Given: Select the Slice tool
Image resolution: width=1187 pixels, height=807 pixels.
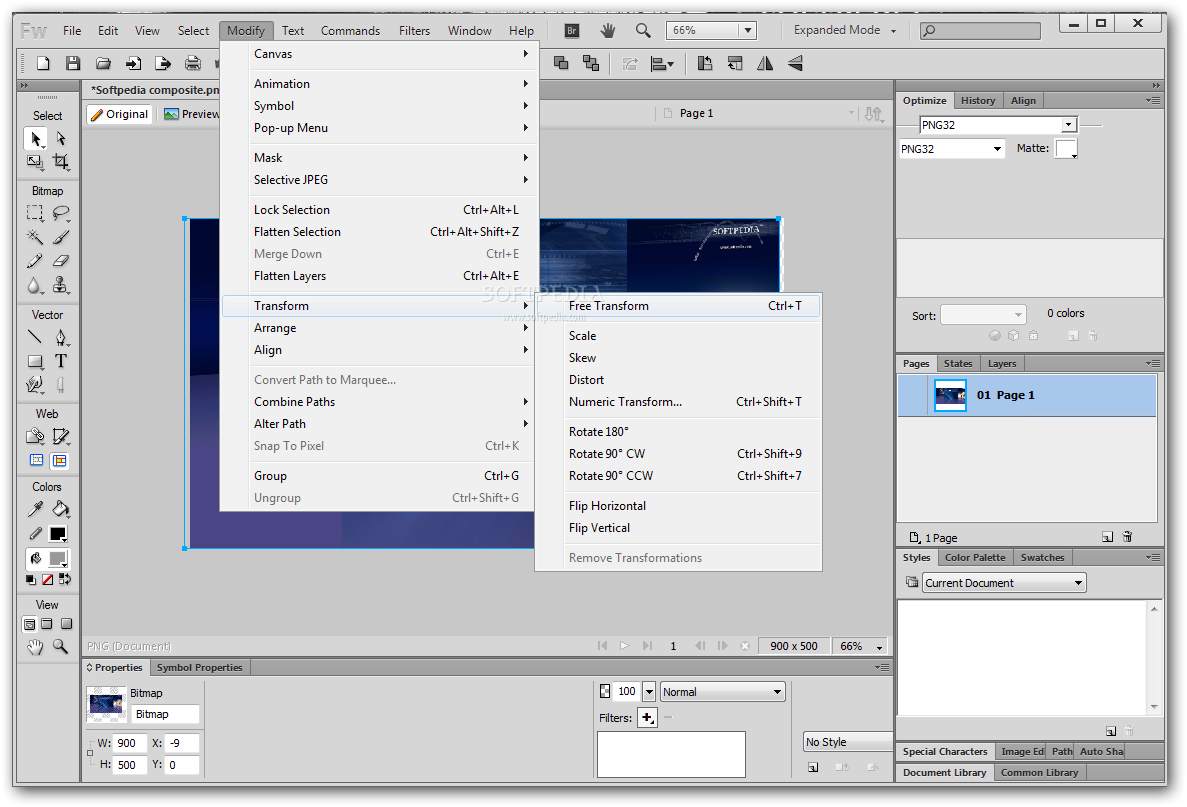Looking at the screenshot, I should tap(61, 436).
